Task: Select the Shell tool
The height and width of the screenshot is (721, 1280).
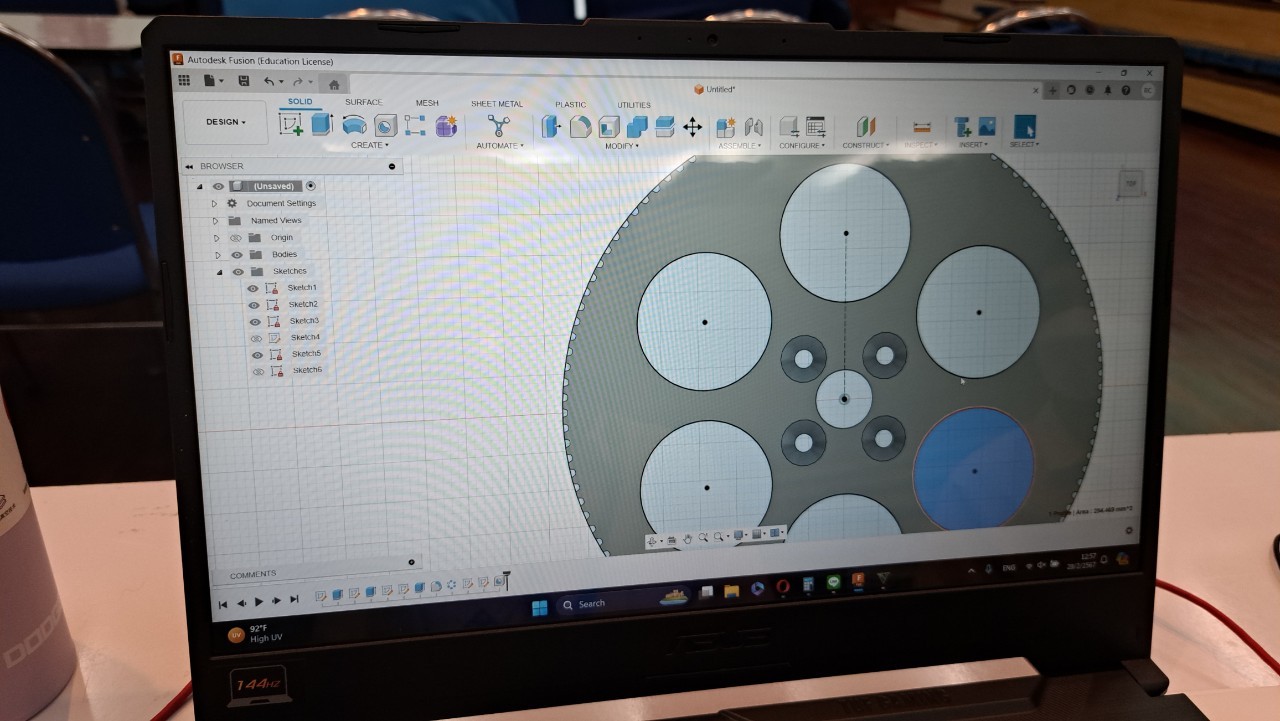Action: (609, 127)
